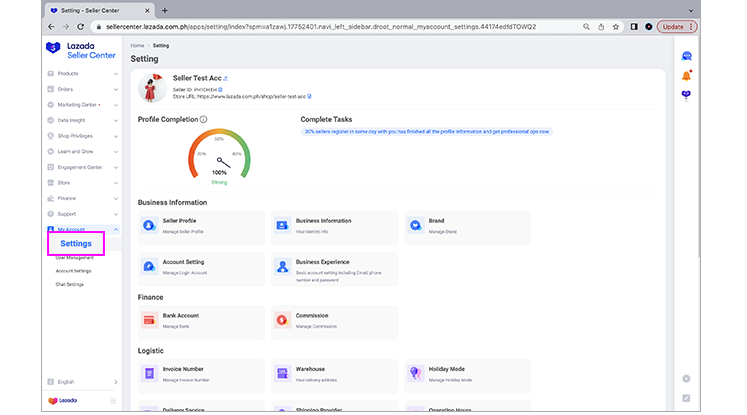
Task: Select User Management in the sidebar
Action: [74, 258]
